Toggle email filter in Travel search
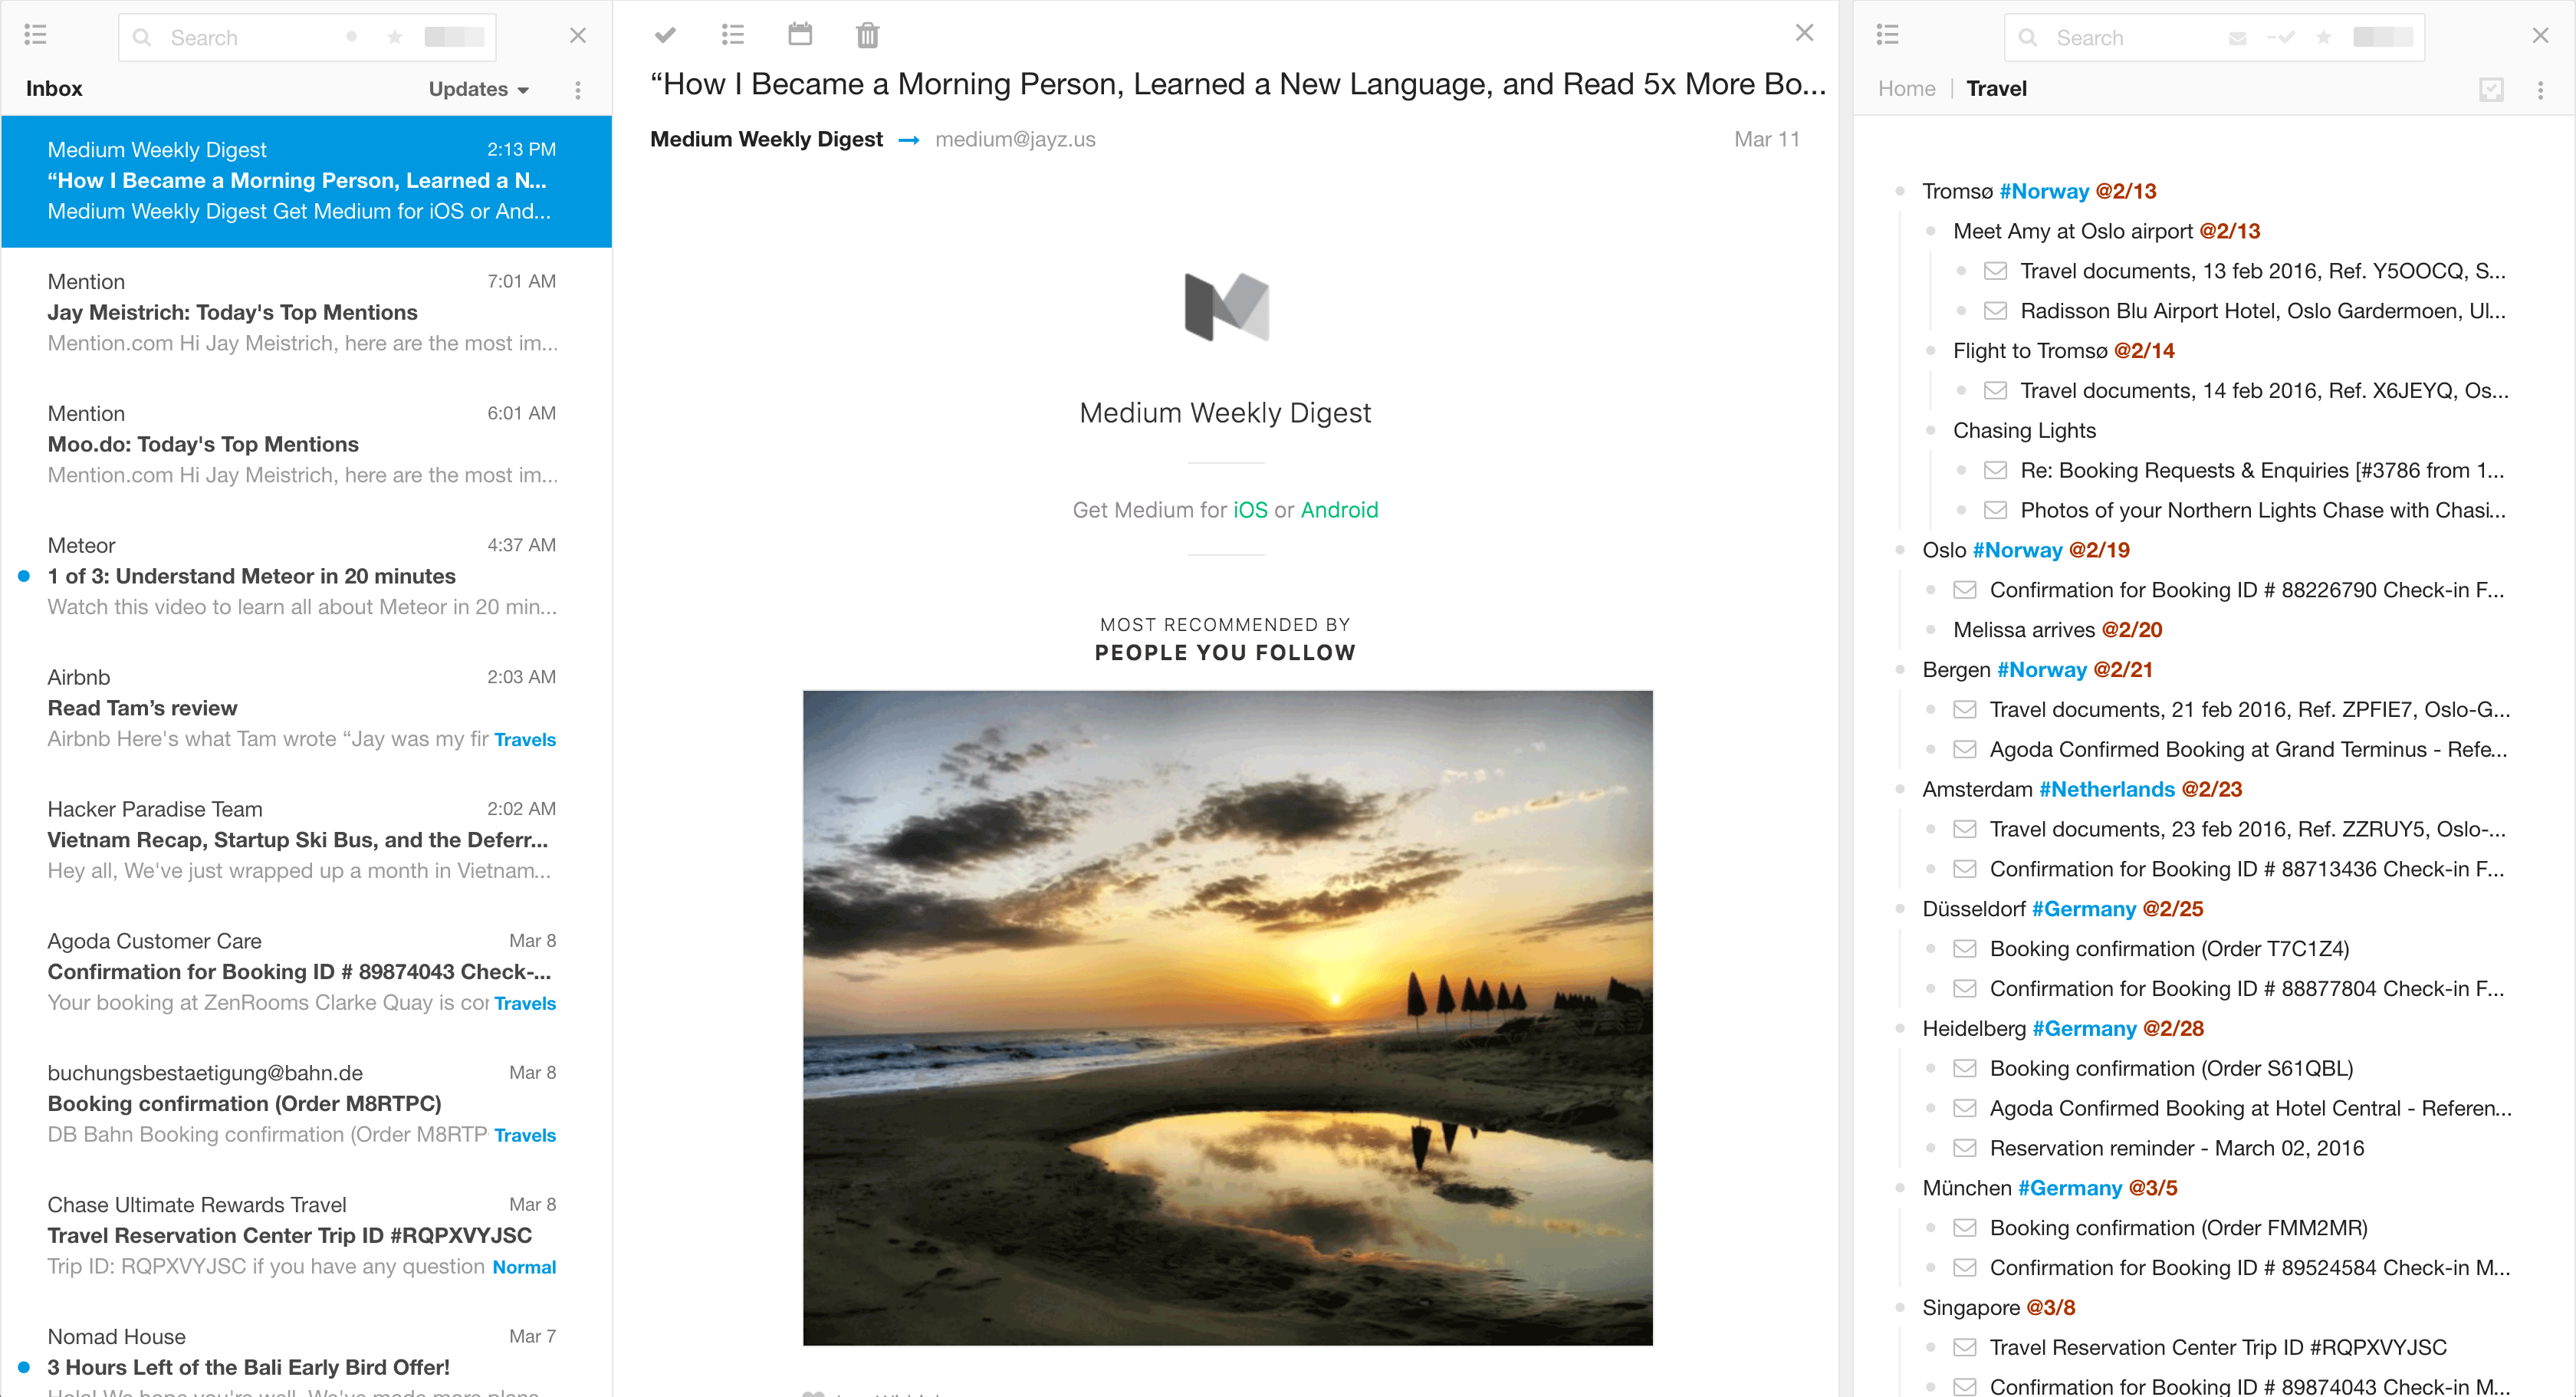The image size is (2576, 1397). 2237,37
